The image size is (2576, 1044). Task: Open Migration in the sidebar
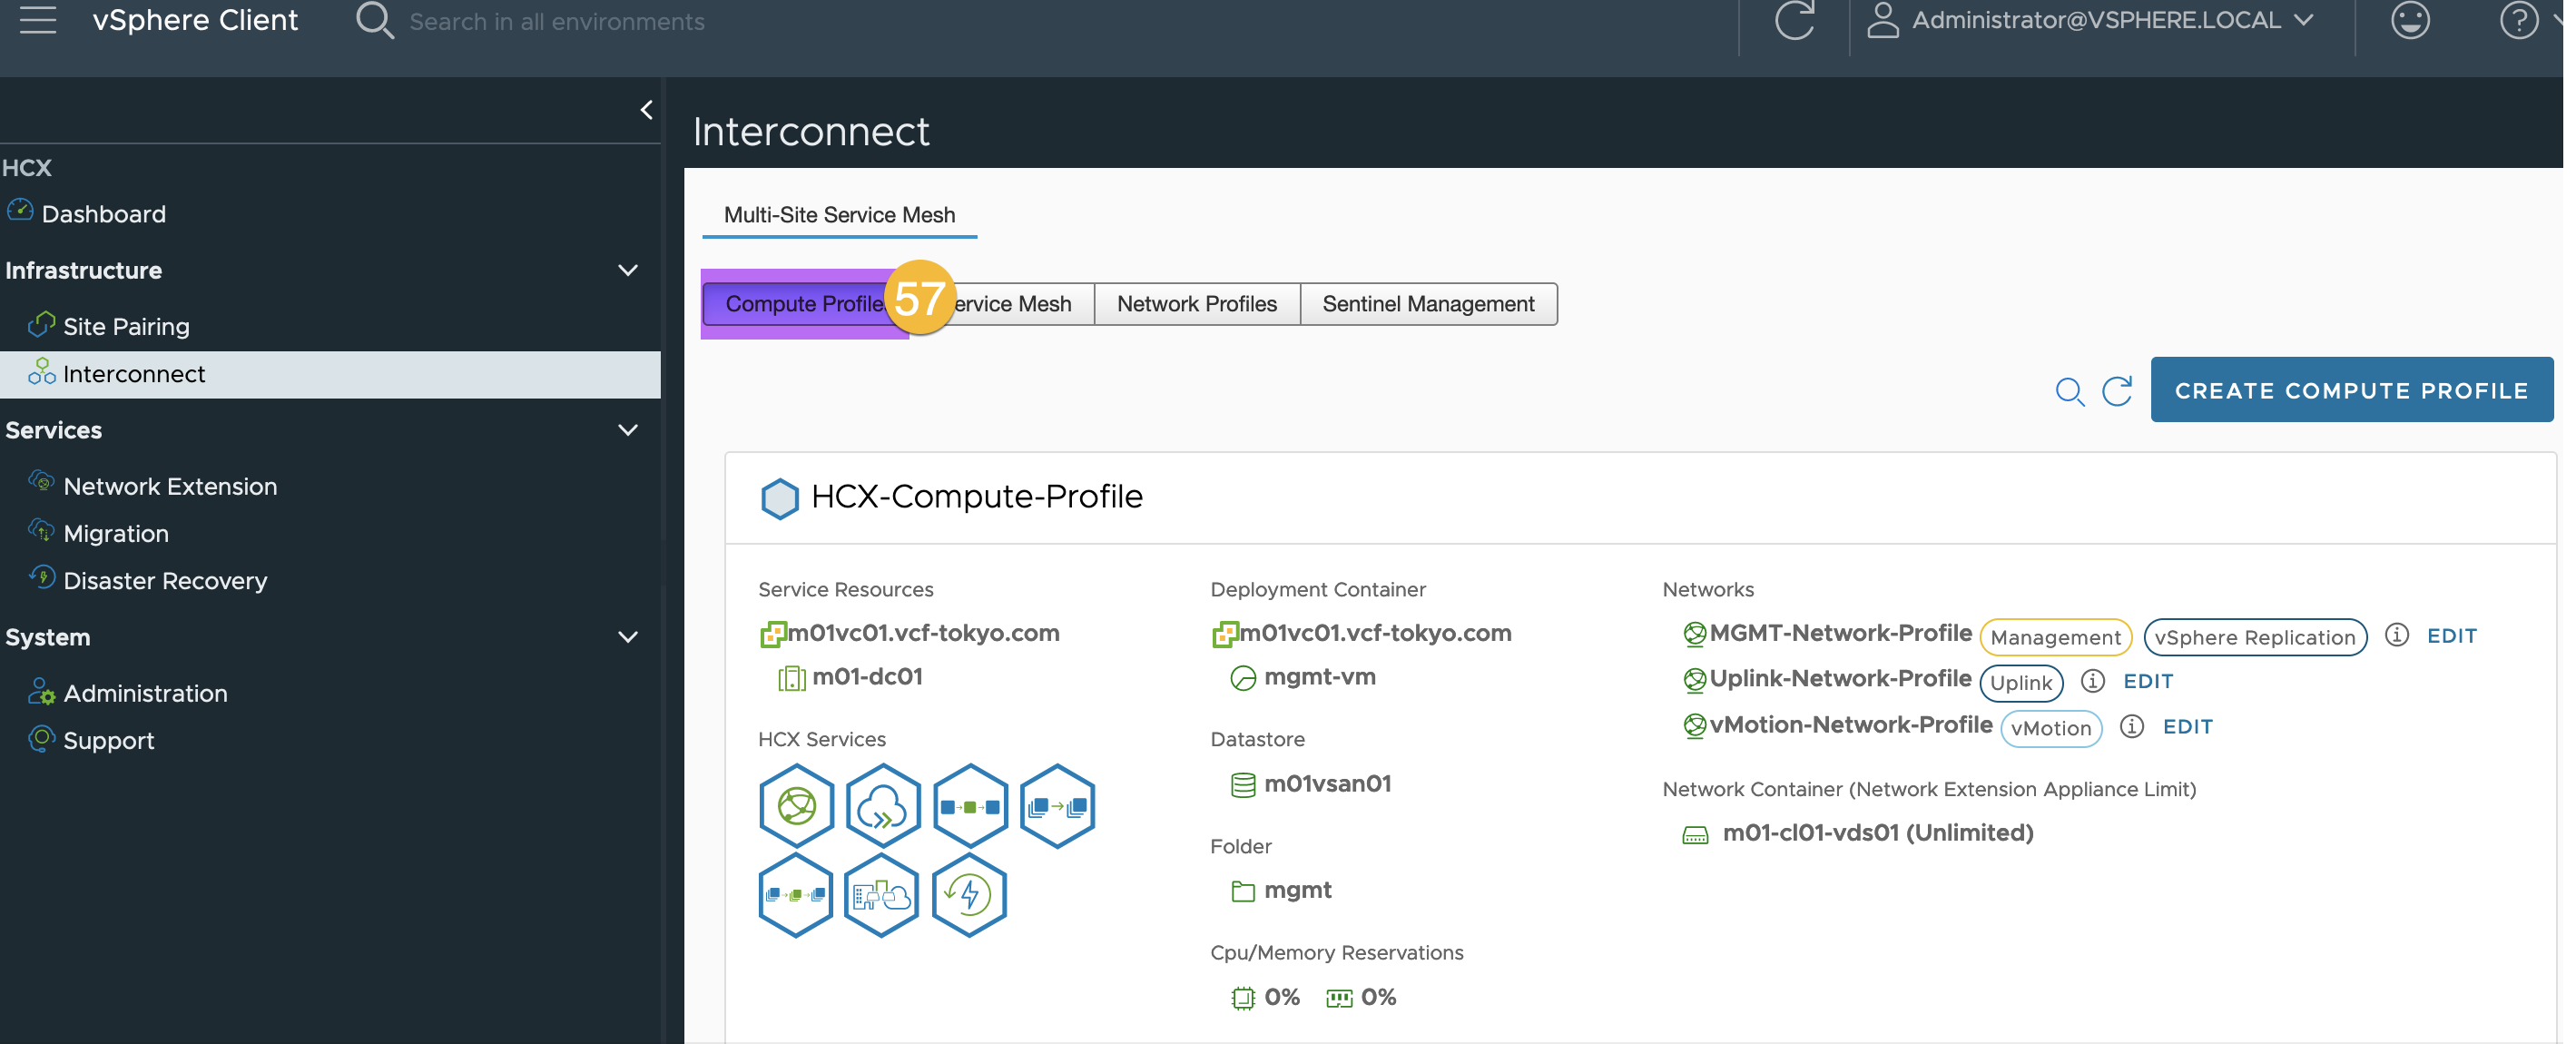[x=115, y=533]
